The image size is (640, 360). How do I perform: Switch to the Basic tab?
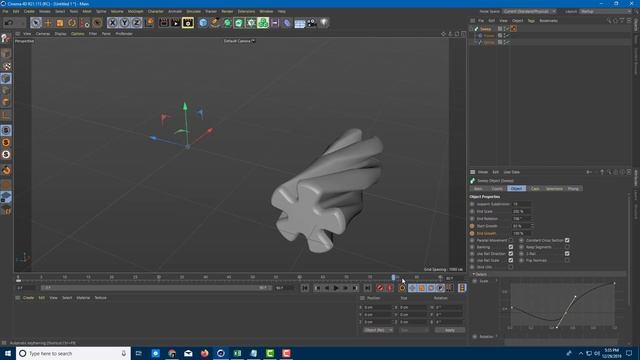[478, 189]
